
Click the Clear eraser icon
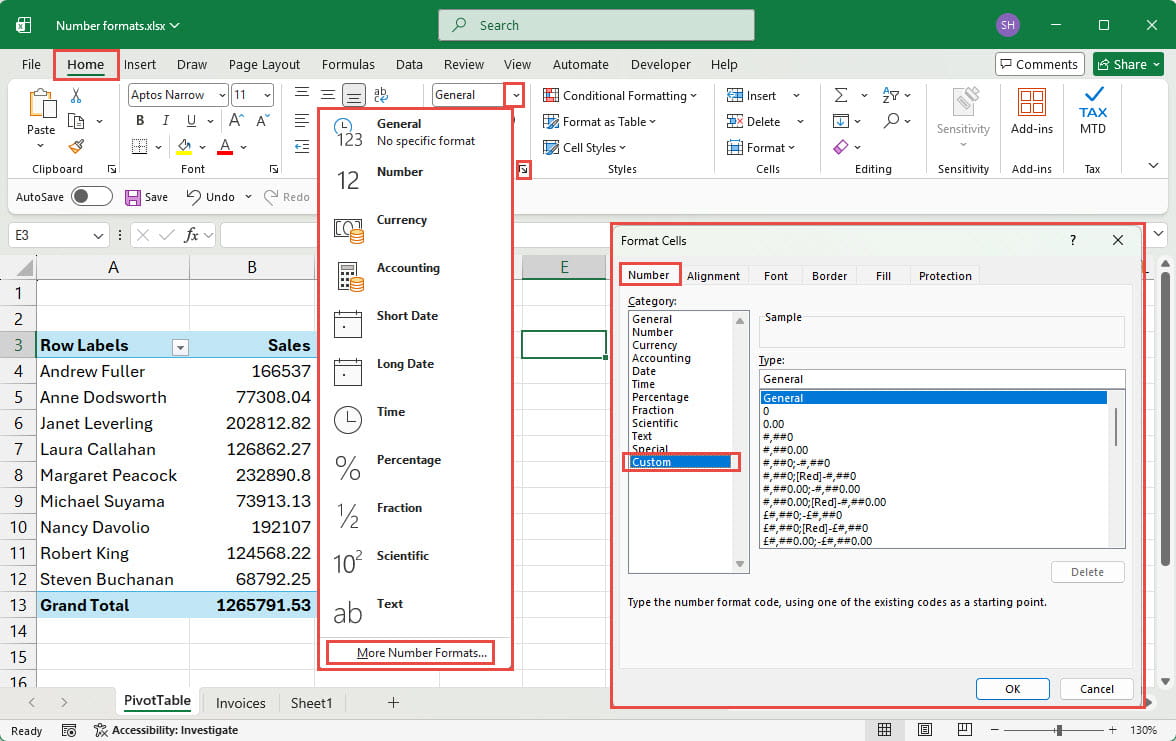[x=841, y=147]
